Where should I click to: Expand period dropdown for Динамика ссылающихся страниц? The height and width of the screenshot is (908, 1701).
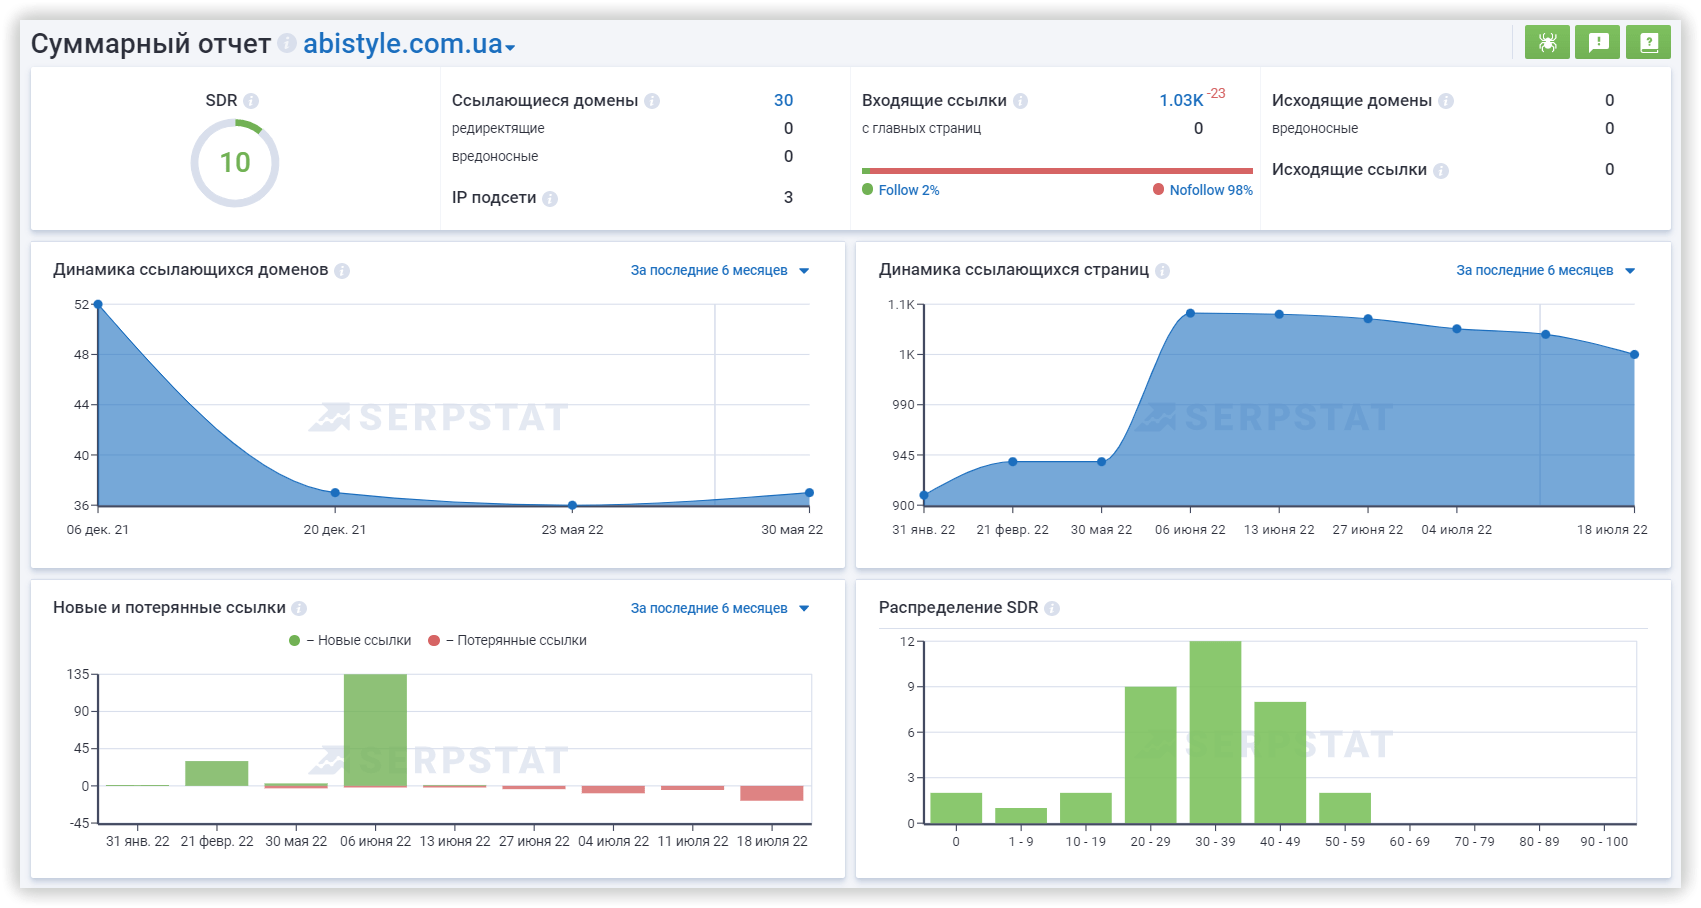[x=1545, y=271]
